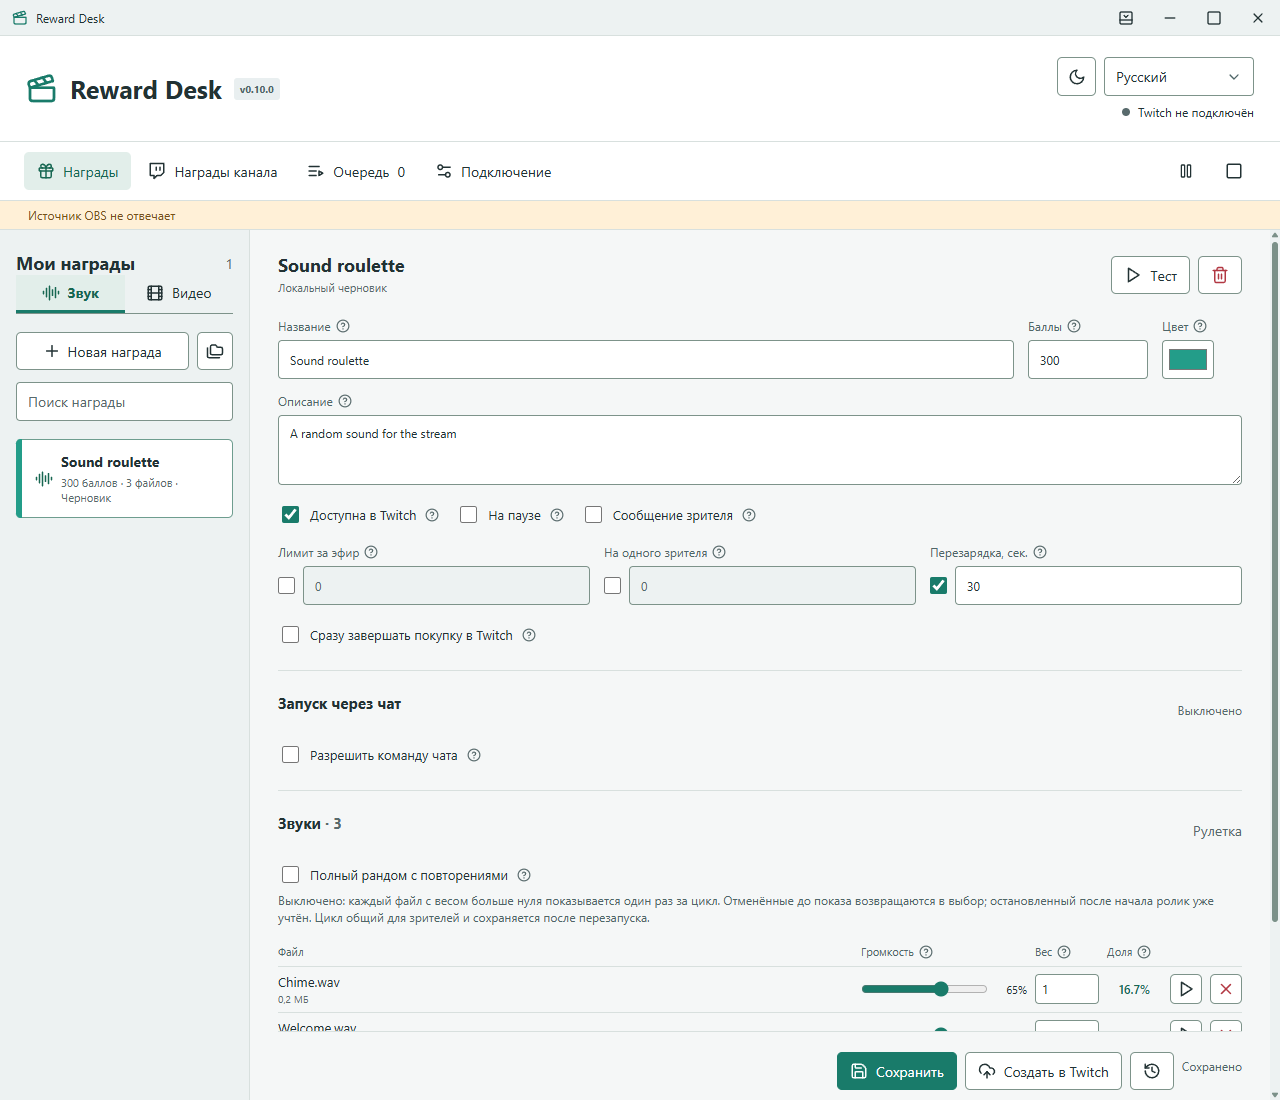This screenshot has height=1100, width=1280.
Task: Run the Тест button
Action: [x=1150, y=275]
